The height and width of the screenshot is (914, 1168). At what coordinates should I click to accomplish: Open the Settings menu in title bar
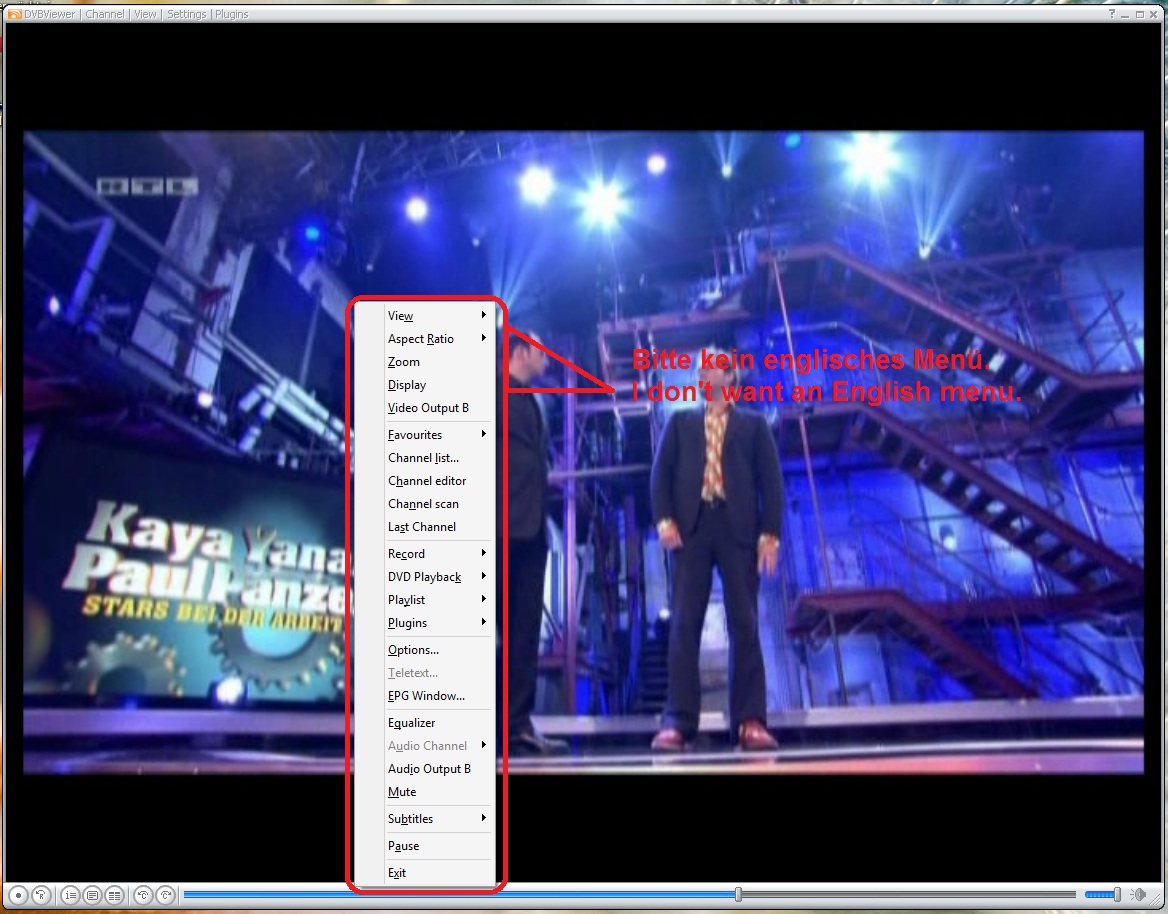coord(187,14)
